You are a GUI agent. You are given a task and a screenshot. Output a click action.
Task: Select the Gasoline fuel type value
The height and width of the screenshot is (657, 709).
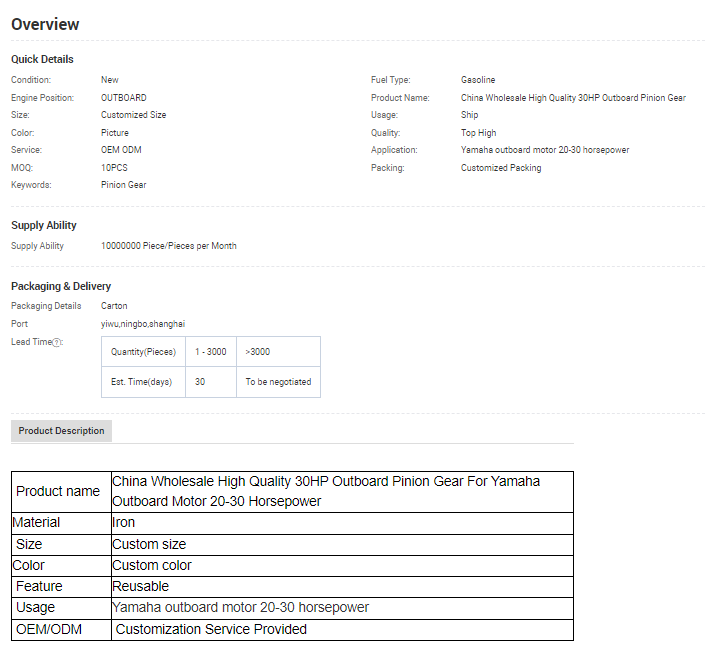(x=478, y=80)
